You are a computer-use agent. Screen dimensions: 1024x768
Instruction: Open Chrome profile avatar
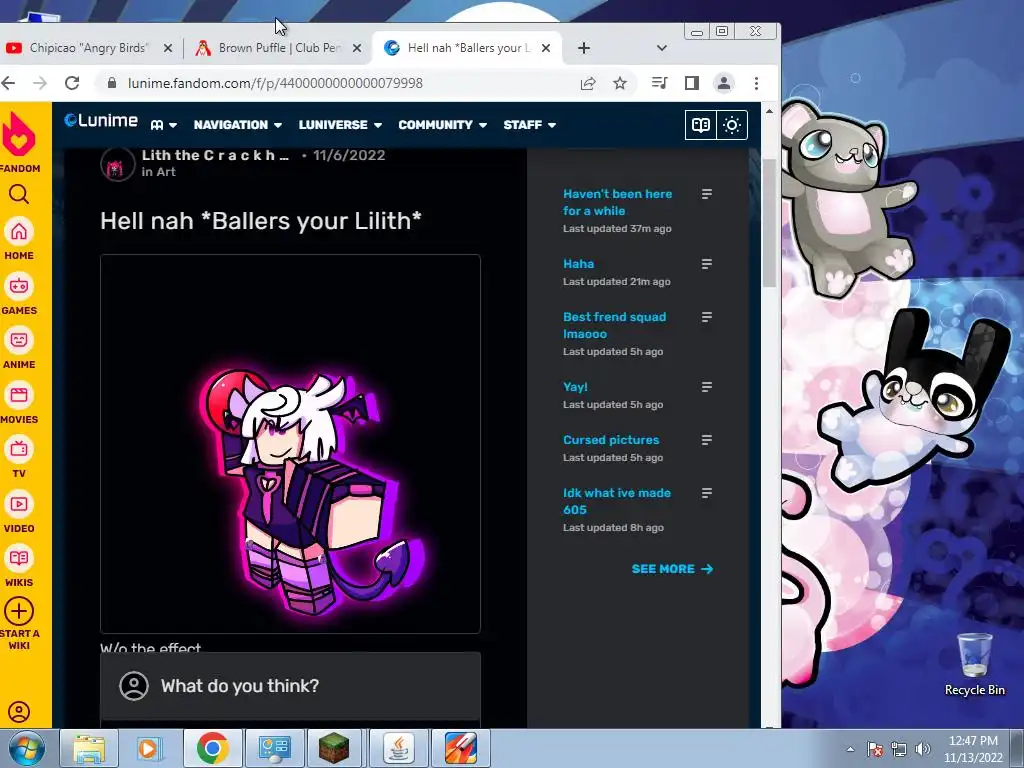(724, 83)
